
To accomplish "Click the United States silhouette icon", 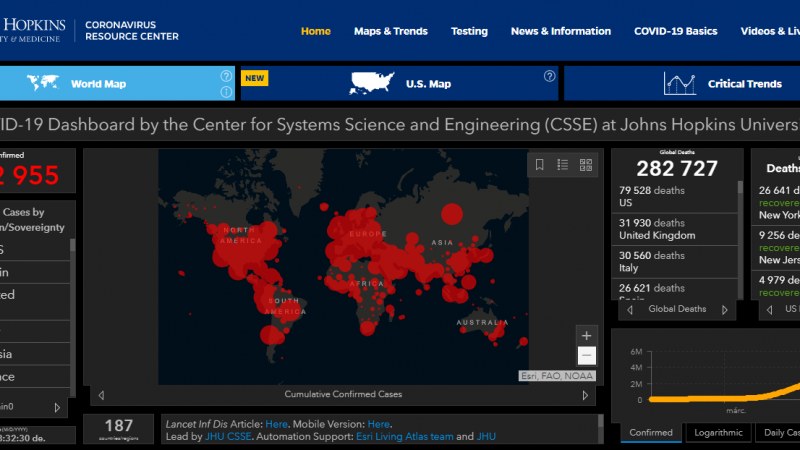I will pos(372,83).
